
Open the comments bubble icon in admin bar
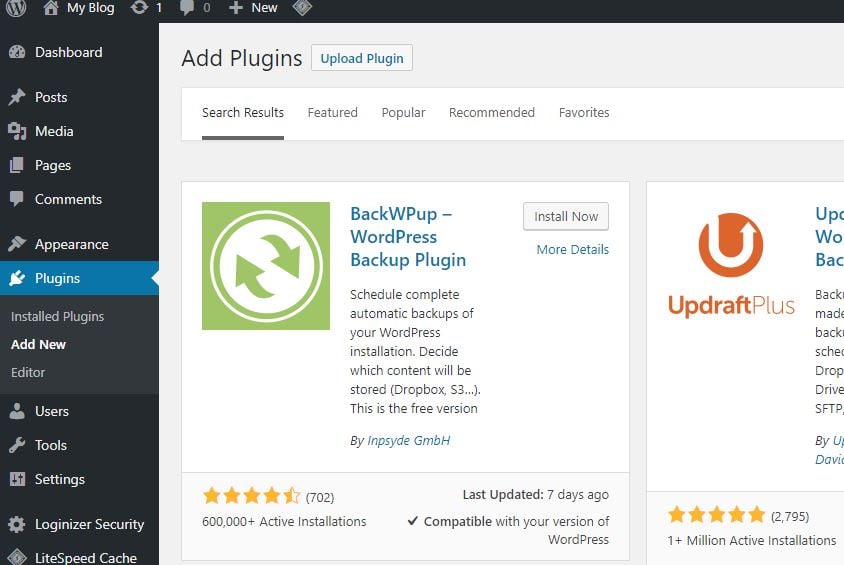[x=187, y=8]
